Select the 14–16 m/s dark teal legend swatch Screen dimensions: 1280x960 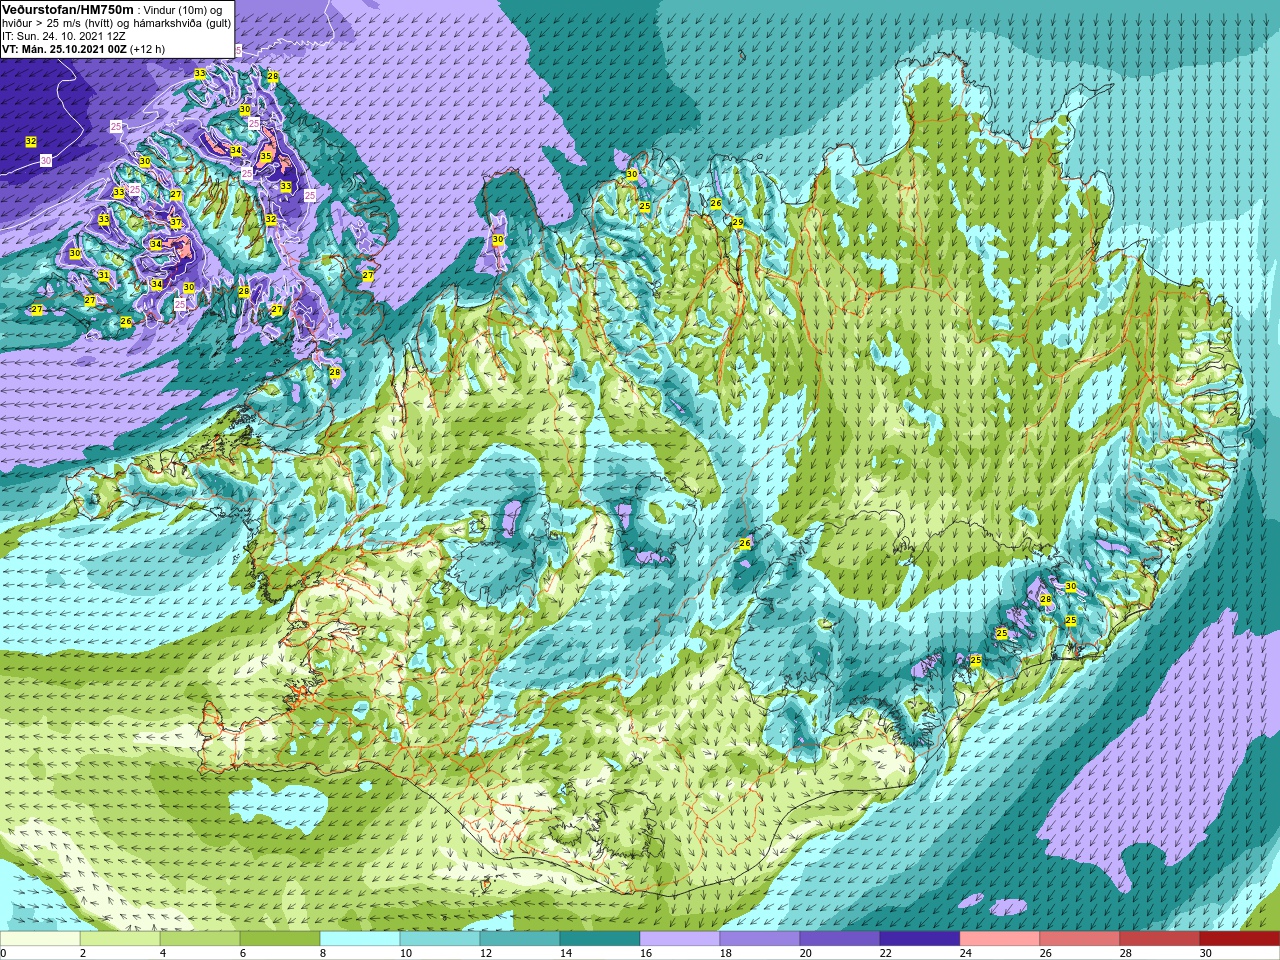(600, 939)
